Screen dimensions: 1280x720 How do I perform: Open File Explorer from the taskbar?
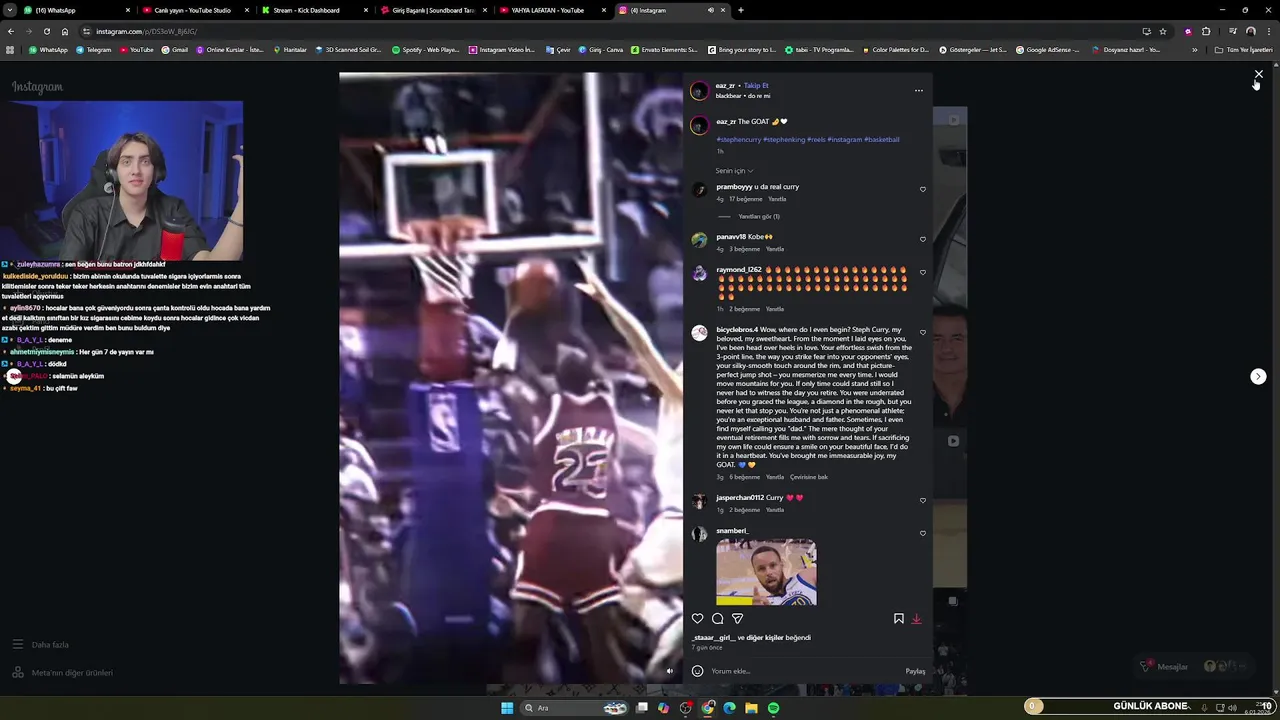click(x=751, y=708)
